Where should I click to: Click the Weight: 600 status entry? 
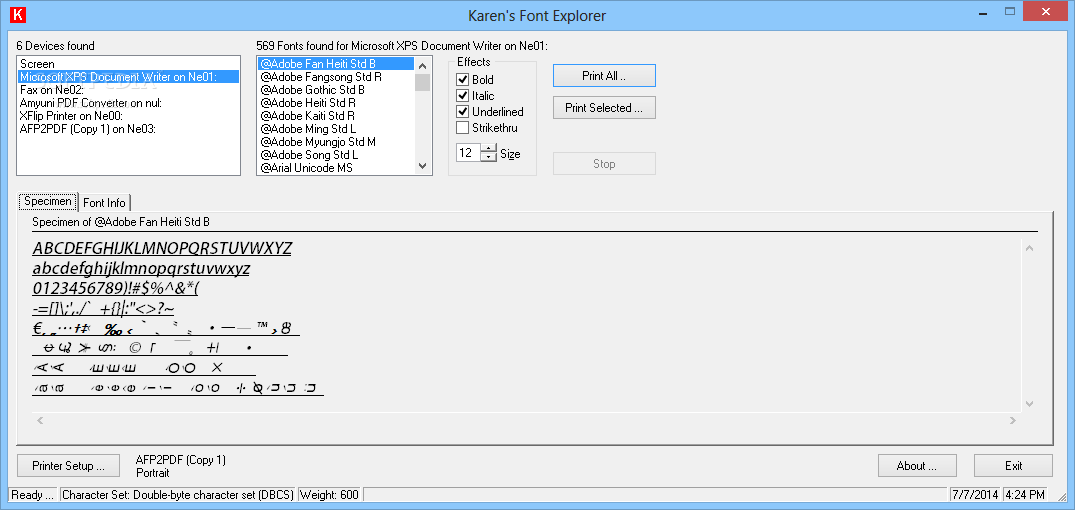coord(330,495)
